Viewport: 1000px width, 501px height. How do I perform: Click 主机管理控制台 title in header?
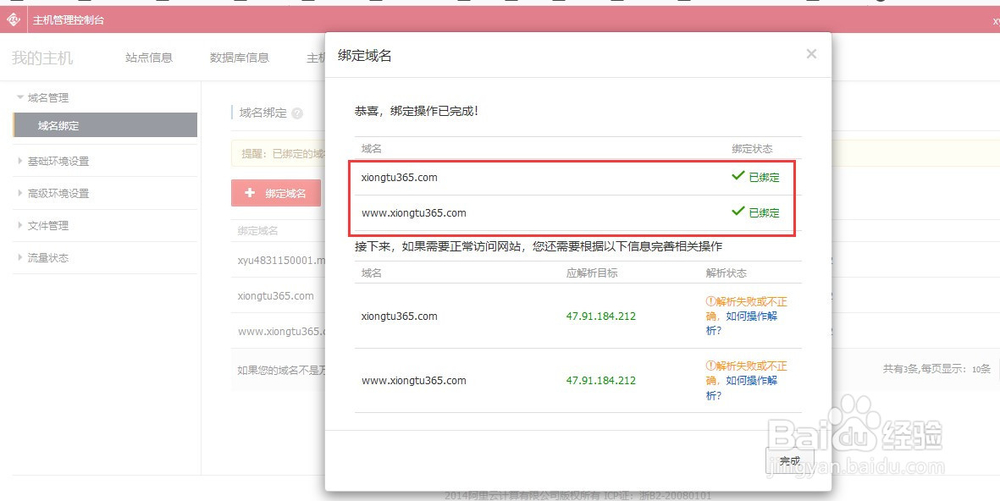tap(68, 20)
